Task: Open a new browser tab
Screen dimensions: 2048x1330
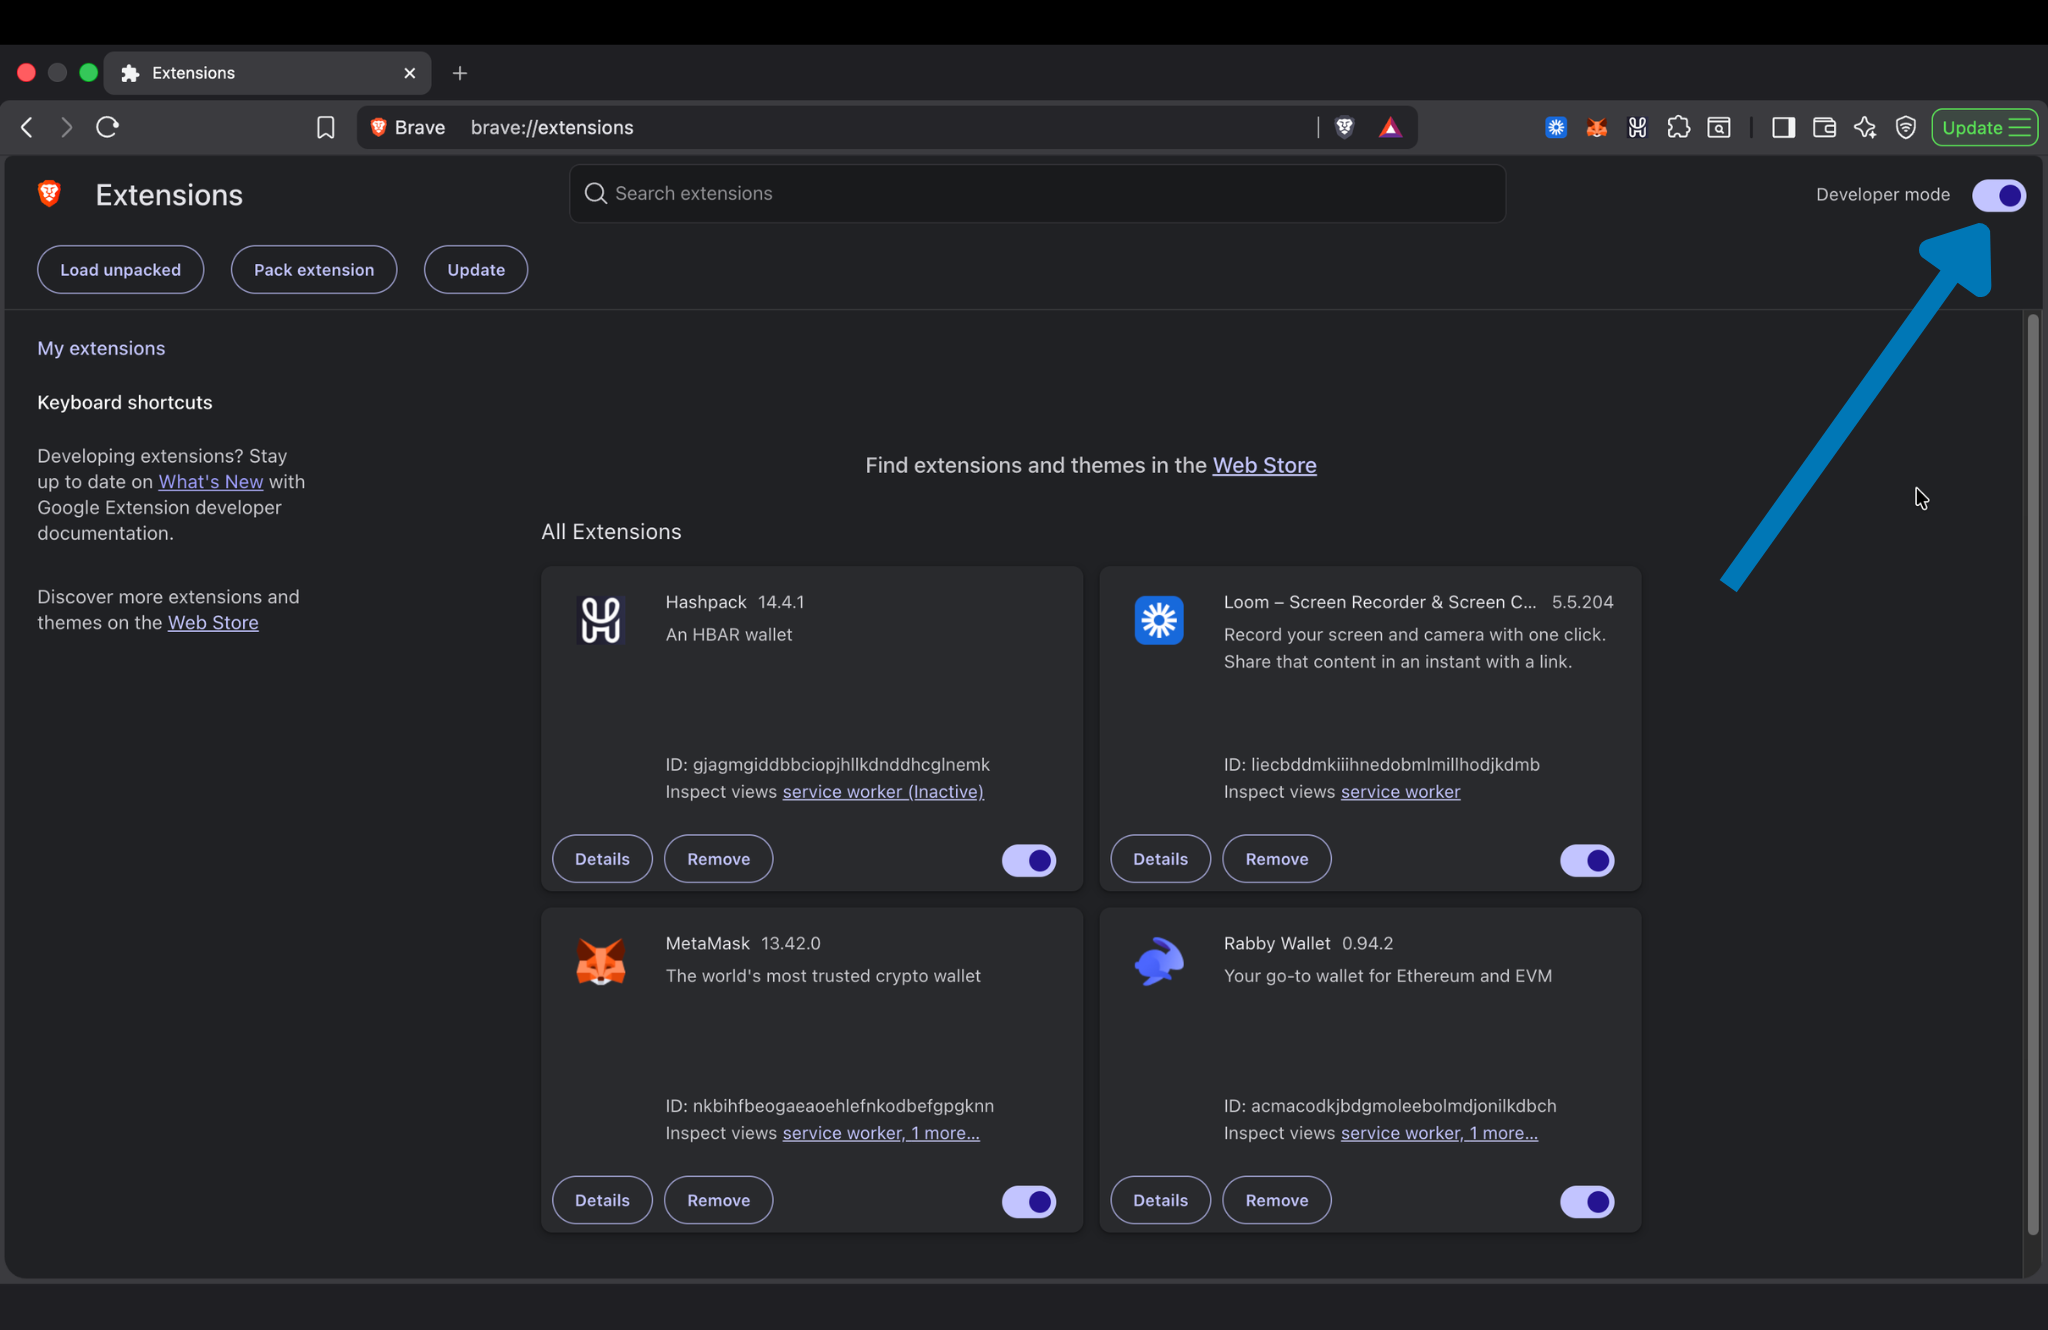Action: click(460, 73)
